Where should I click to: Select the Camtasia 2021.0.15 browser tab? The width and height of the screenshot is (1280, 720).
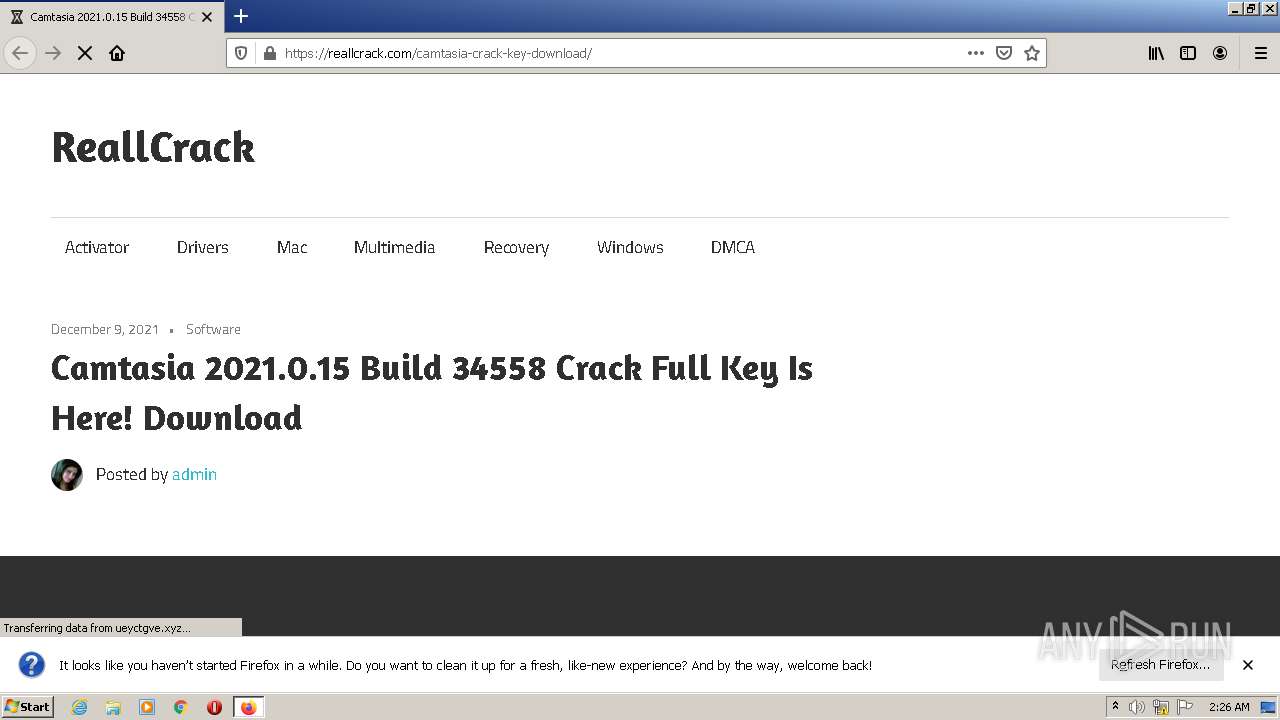(x=111, y=17)
